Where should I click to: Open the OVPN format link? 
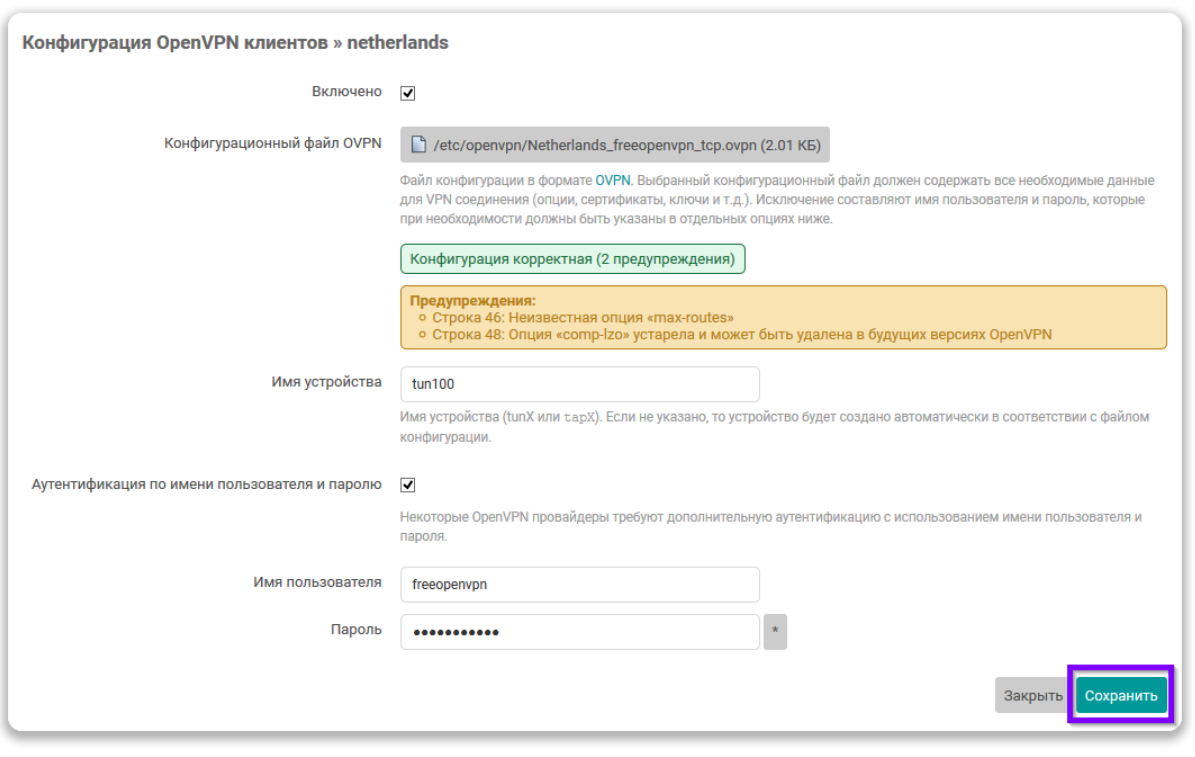click(612, 181)
